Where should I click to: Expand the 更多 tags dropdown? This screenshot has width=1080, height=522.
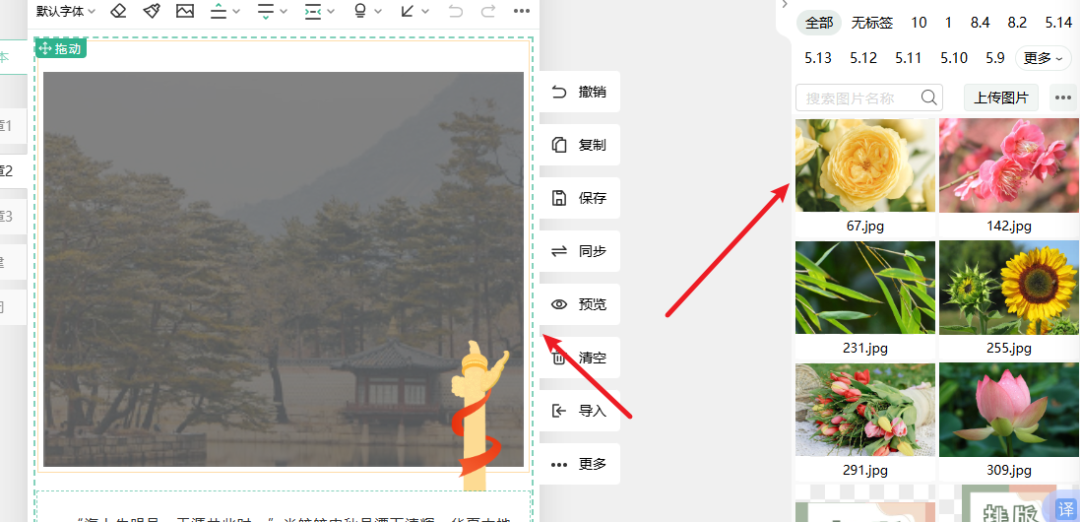(1043, 58)
